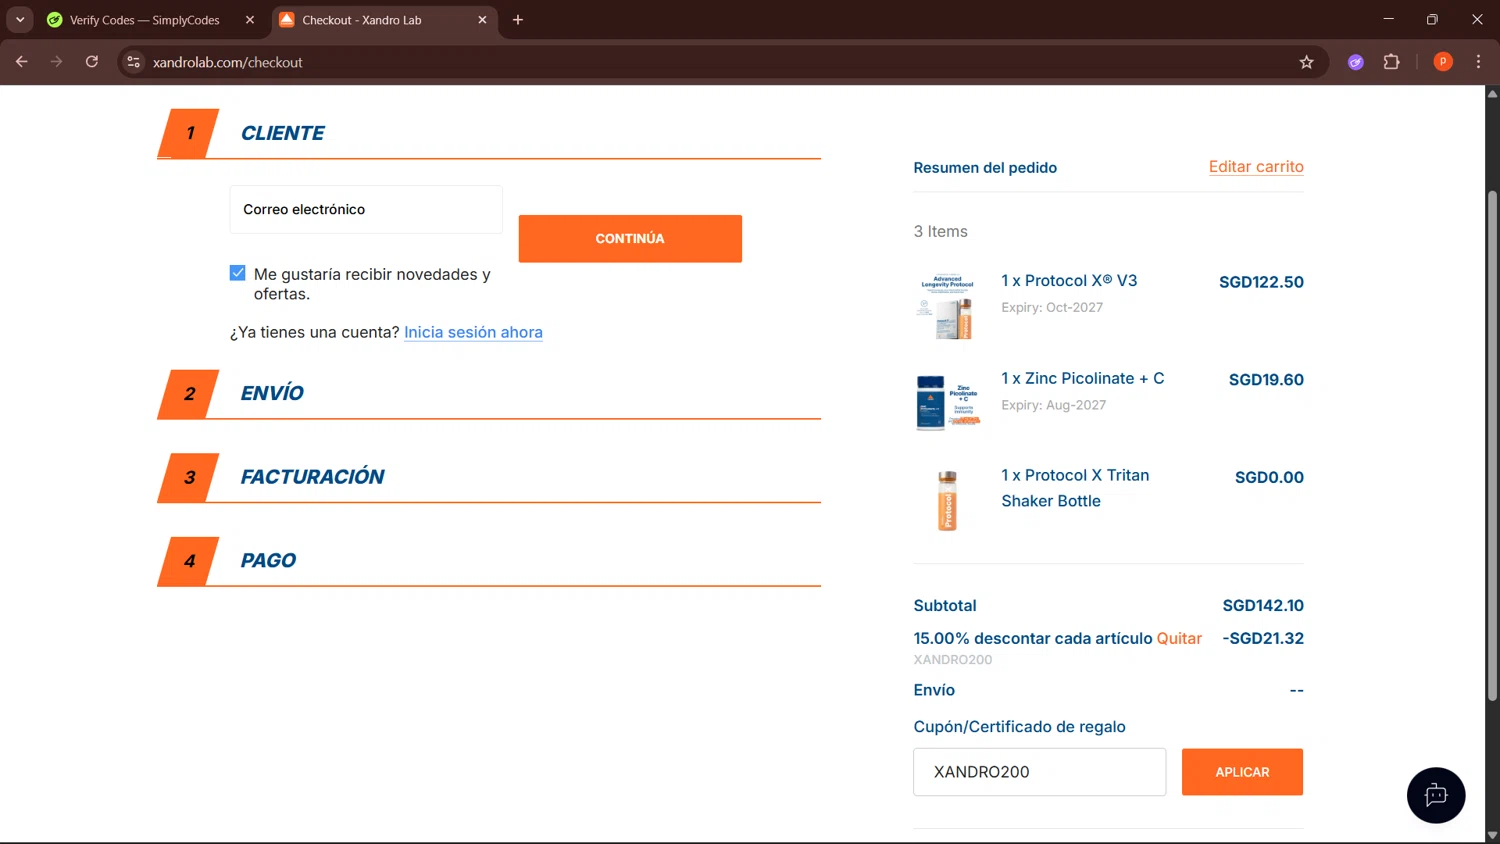Click the browser forward arrow
Screen dimensions: 1500x844
pos(56,62)
